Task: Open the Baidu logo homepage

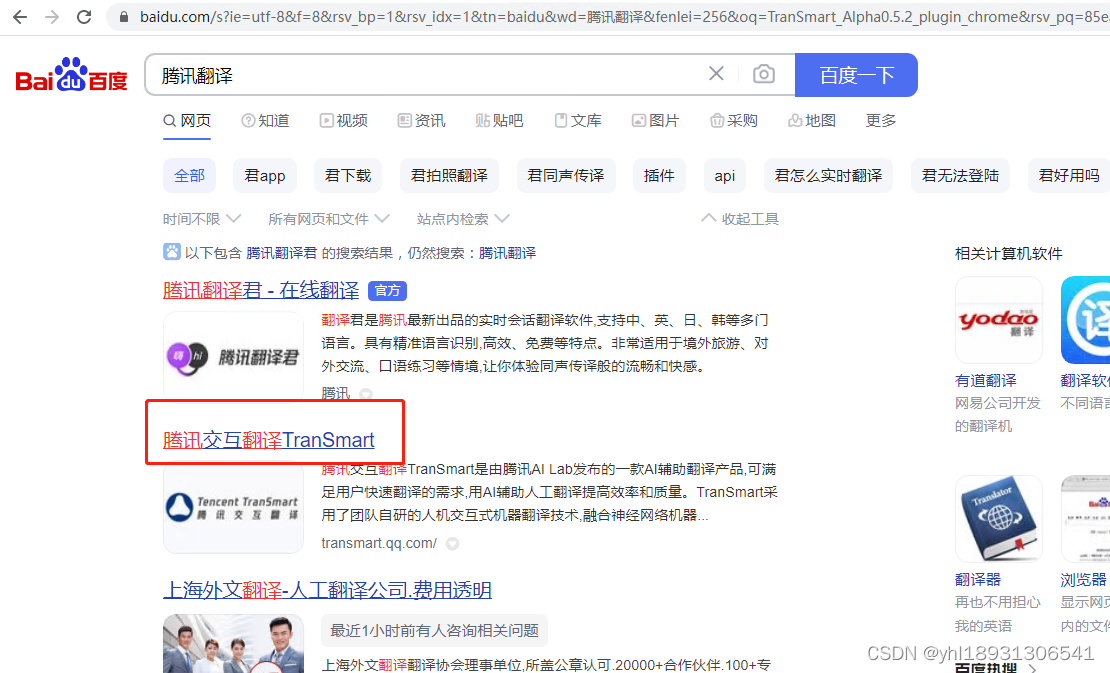Action: pyautogui.click(x=71, y=75)
